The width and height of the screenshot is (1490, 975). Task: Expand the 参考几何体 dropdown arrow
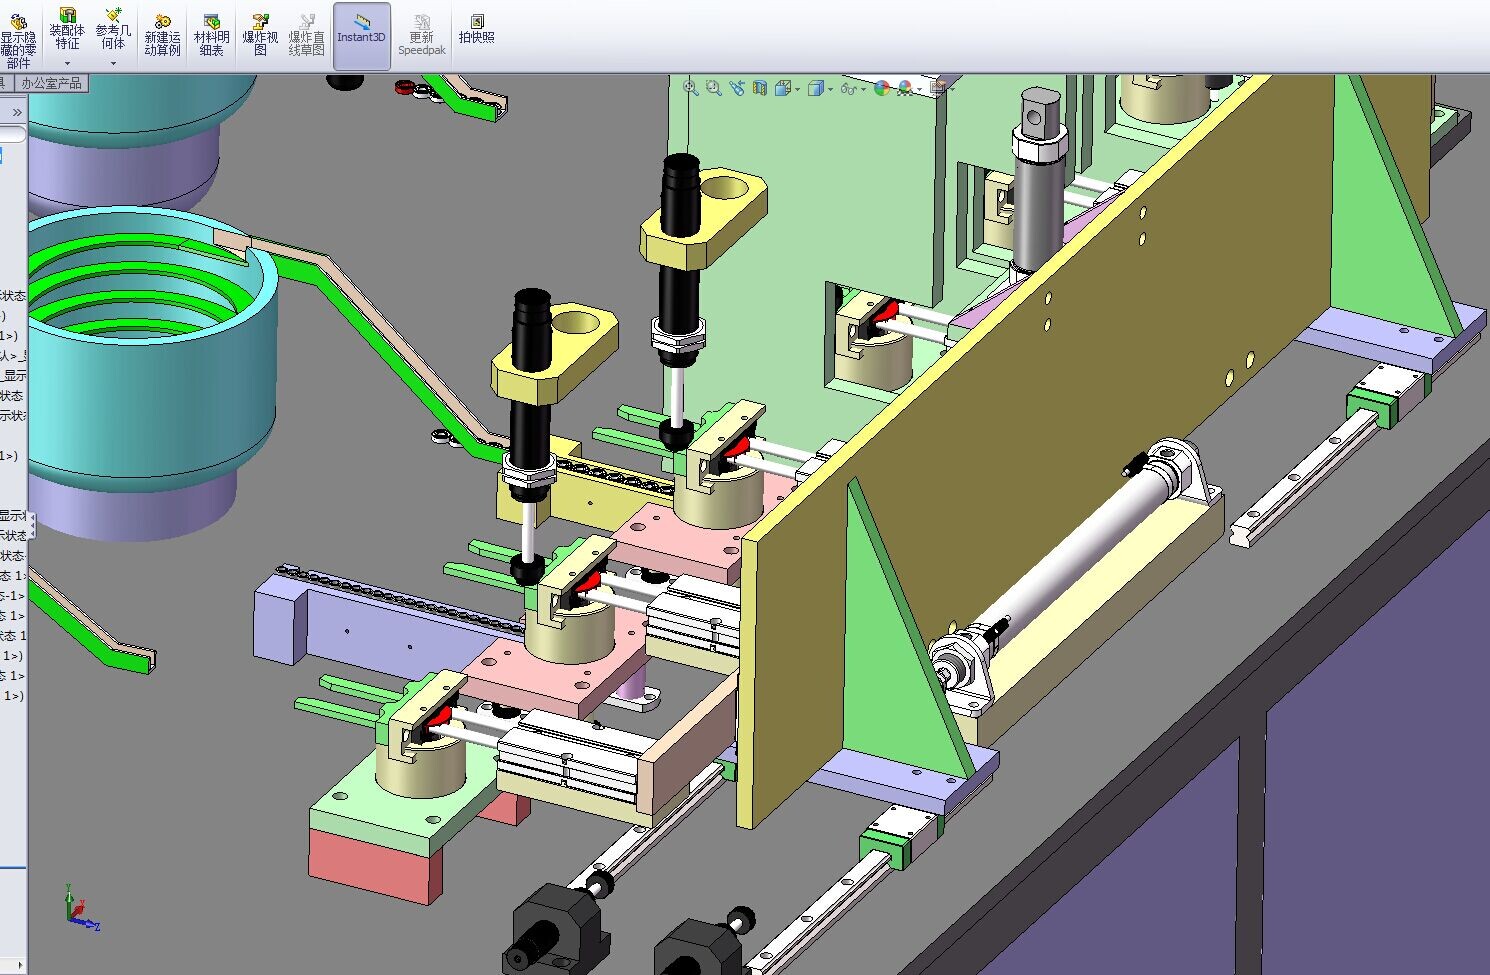113,63
